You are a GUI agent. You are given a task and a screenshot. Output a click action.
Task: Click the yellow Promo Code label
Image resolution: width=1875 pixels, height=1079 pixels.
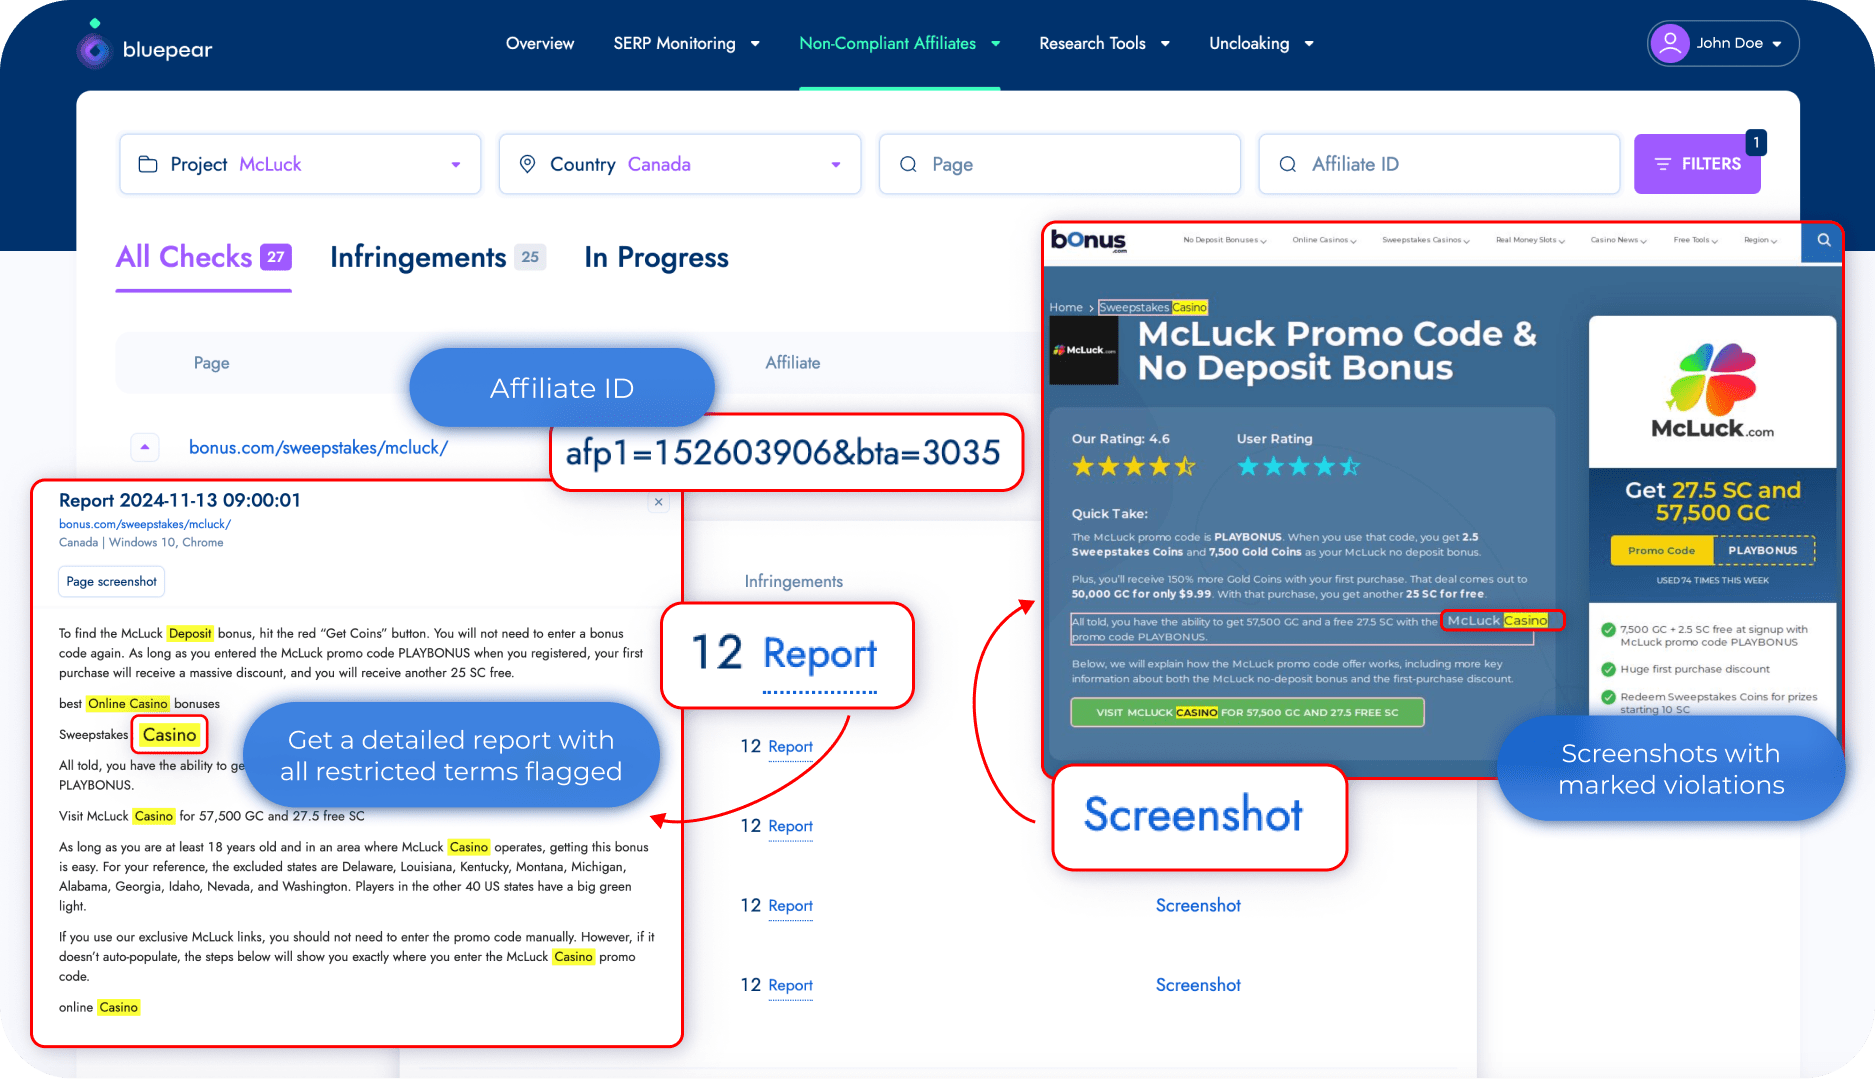click(1662, 551)
